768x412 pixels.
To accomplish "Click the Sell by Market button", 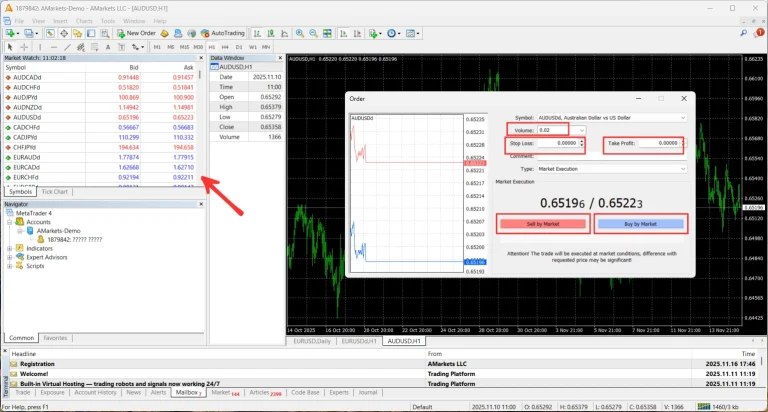I will (x=543, y=224).
